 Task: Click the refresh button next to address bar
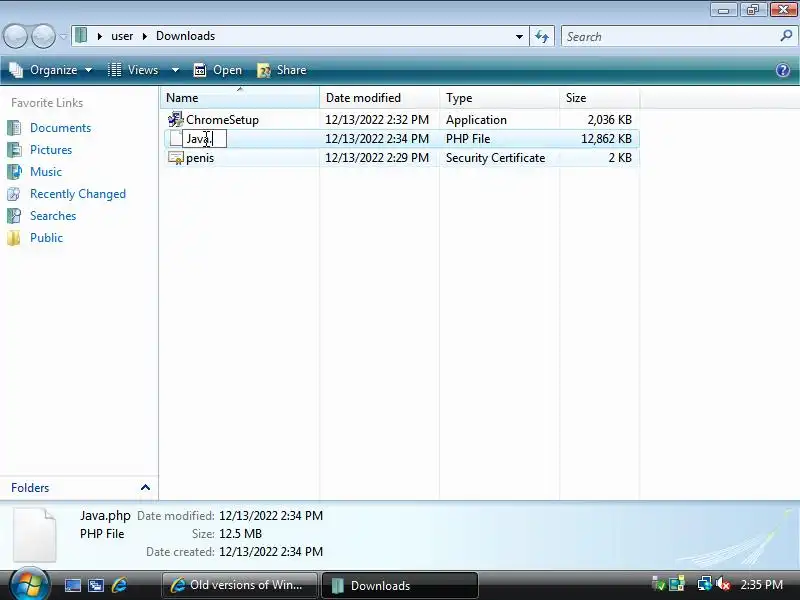pyautogui.click(x=542, y=36)
